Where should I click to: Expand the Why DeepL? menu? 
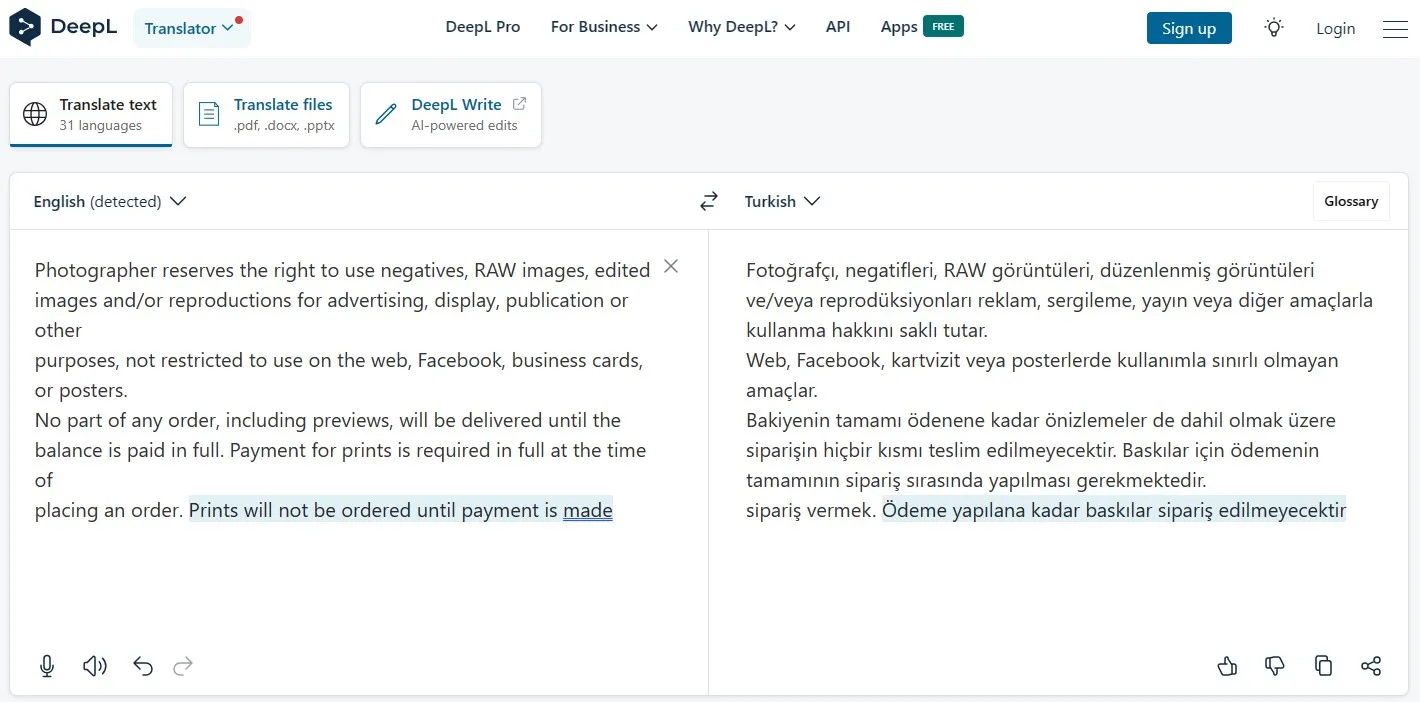pyautogui.click(x=741, y=27)
